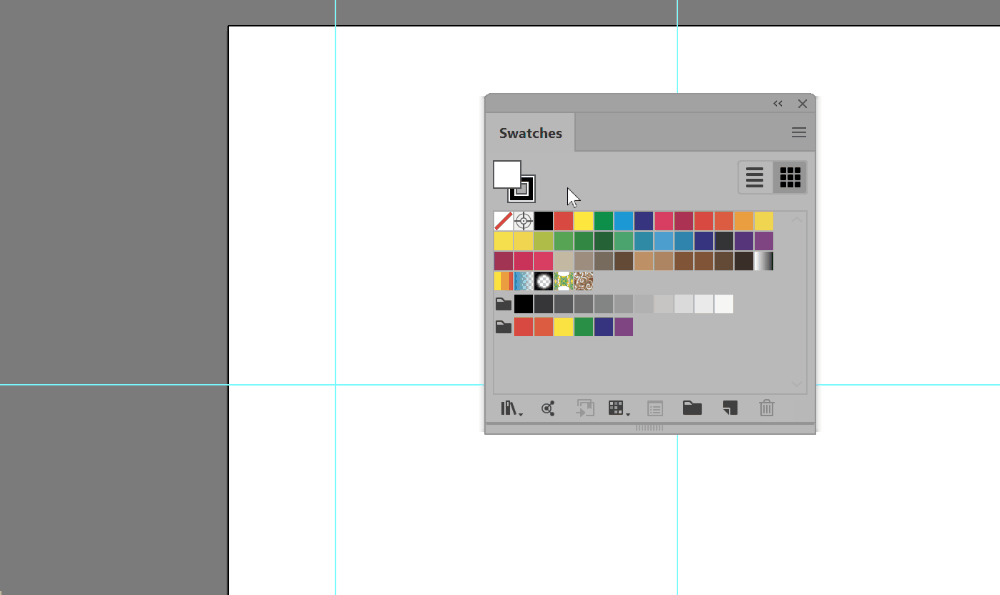Pick the black swatch beside the Registration swatch
The height and width of the screenshot is (595, 1000).
543,221
